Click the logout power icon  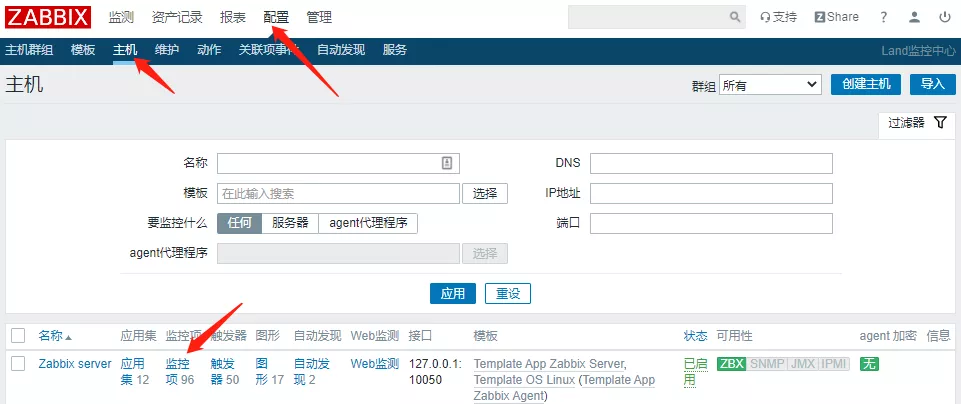coord(944,17)
